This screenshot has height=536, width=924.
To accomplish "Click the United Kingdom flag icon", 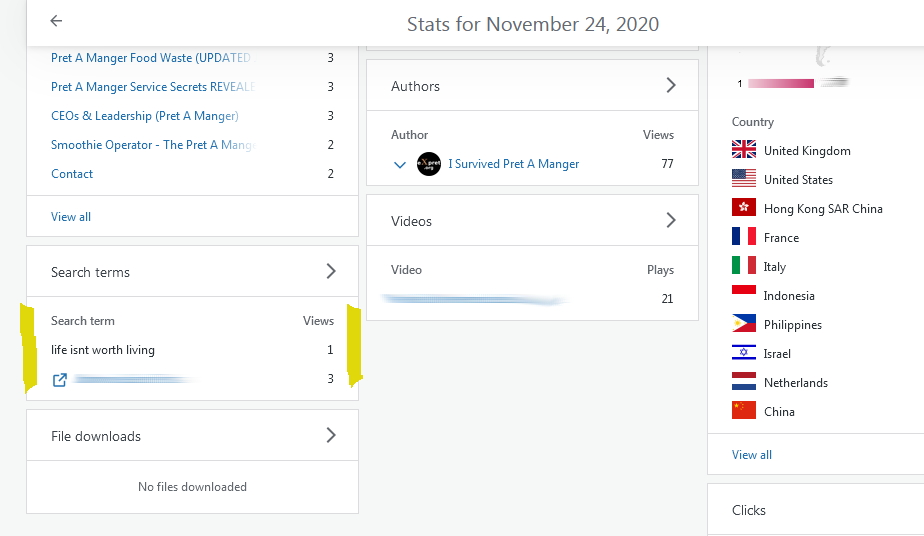I will click(744, 150).
